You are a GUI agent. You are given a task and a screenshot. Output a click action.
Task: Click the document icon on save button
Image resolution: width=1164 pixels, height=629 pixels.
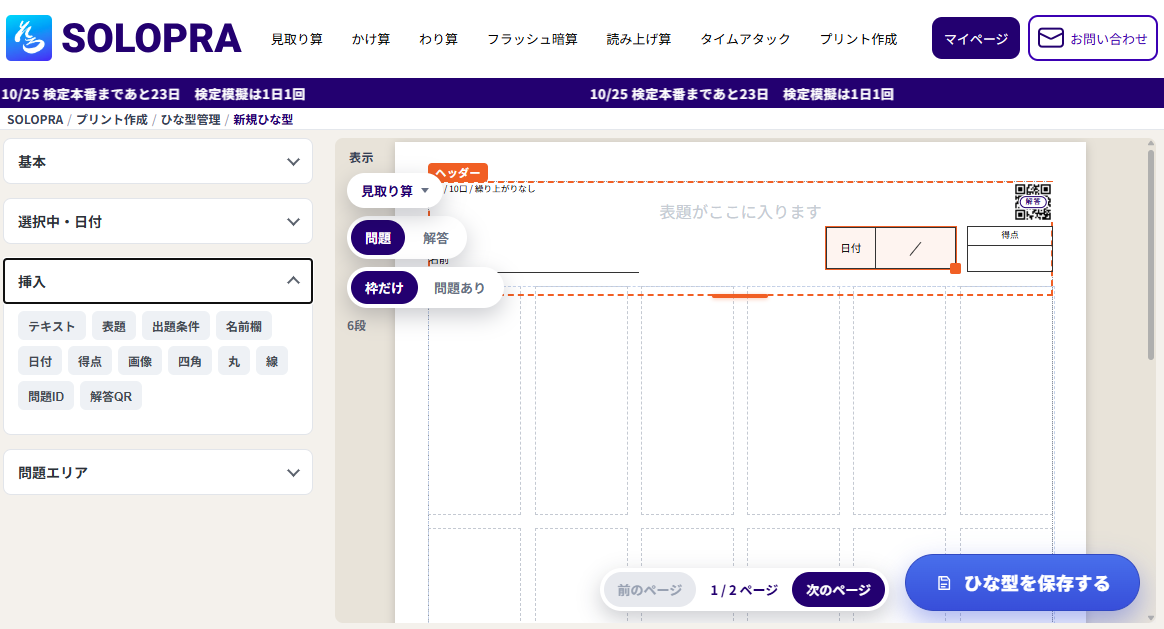944,584
